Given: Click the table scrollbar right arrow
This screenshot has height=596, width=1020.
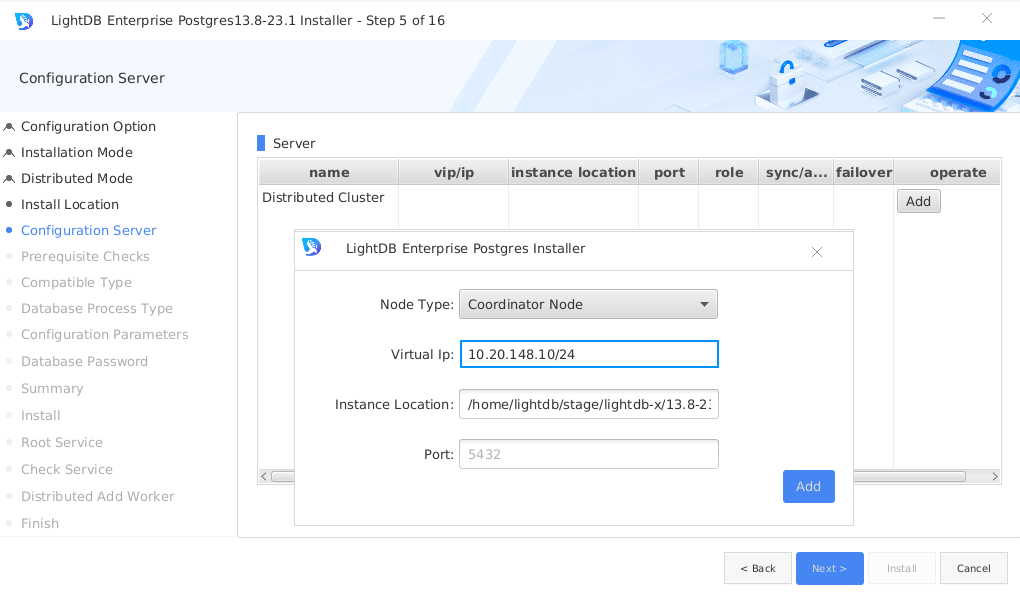Looking at the screenshot, I should pyautogui.click(x=995, y=476).
